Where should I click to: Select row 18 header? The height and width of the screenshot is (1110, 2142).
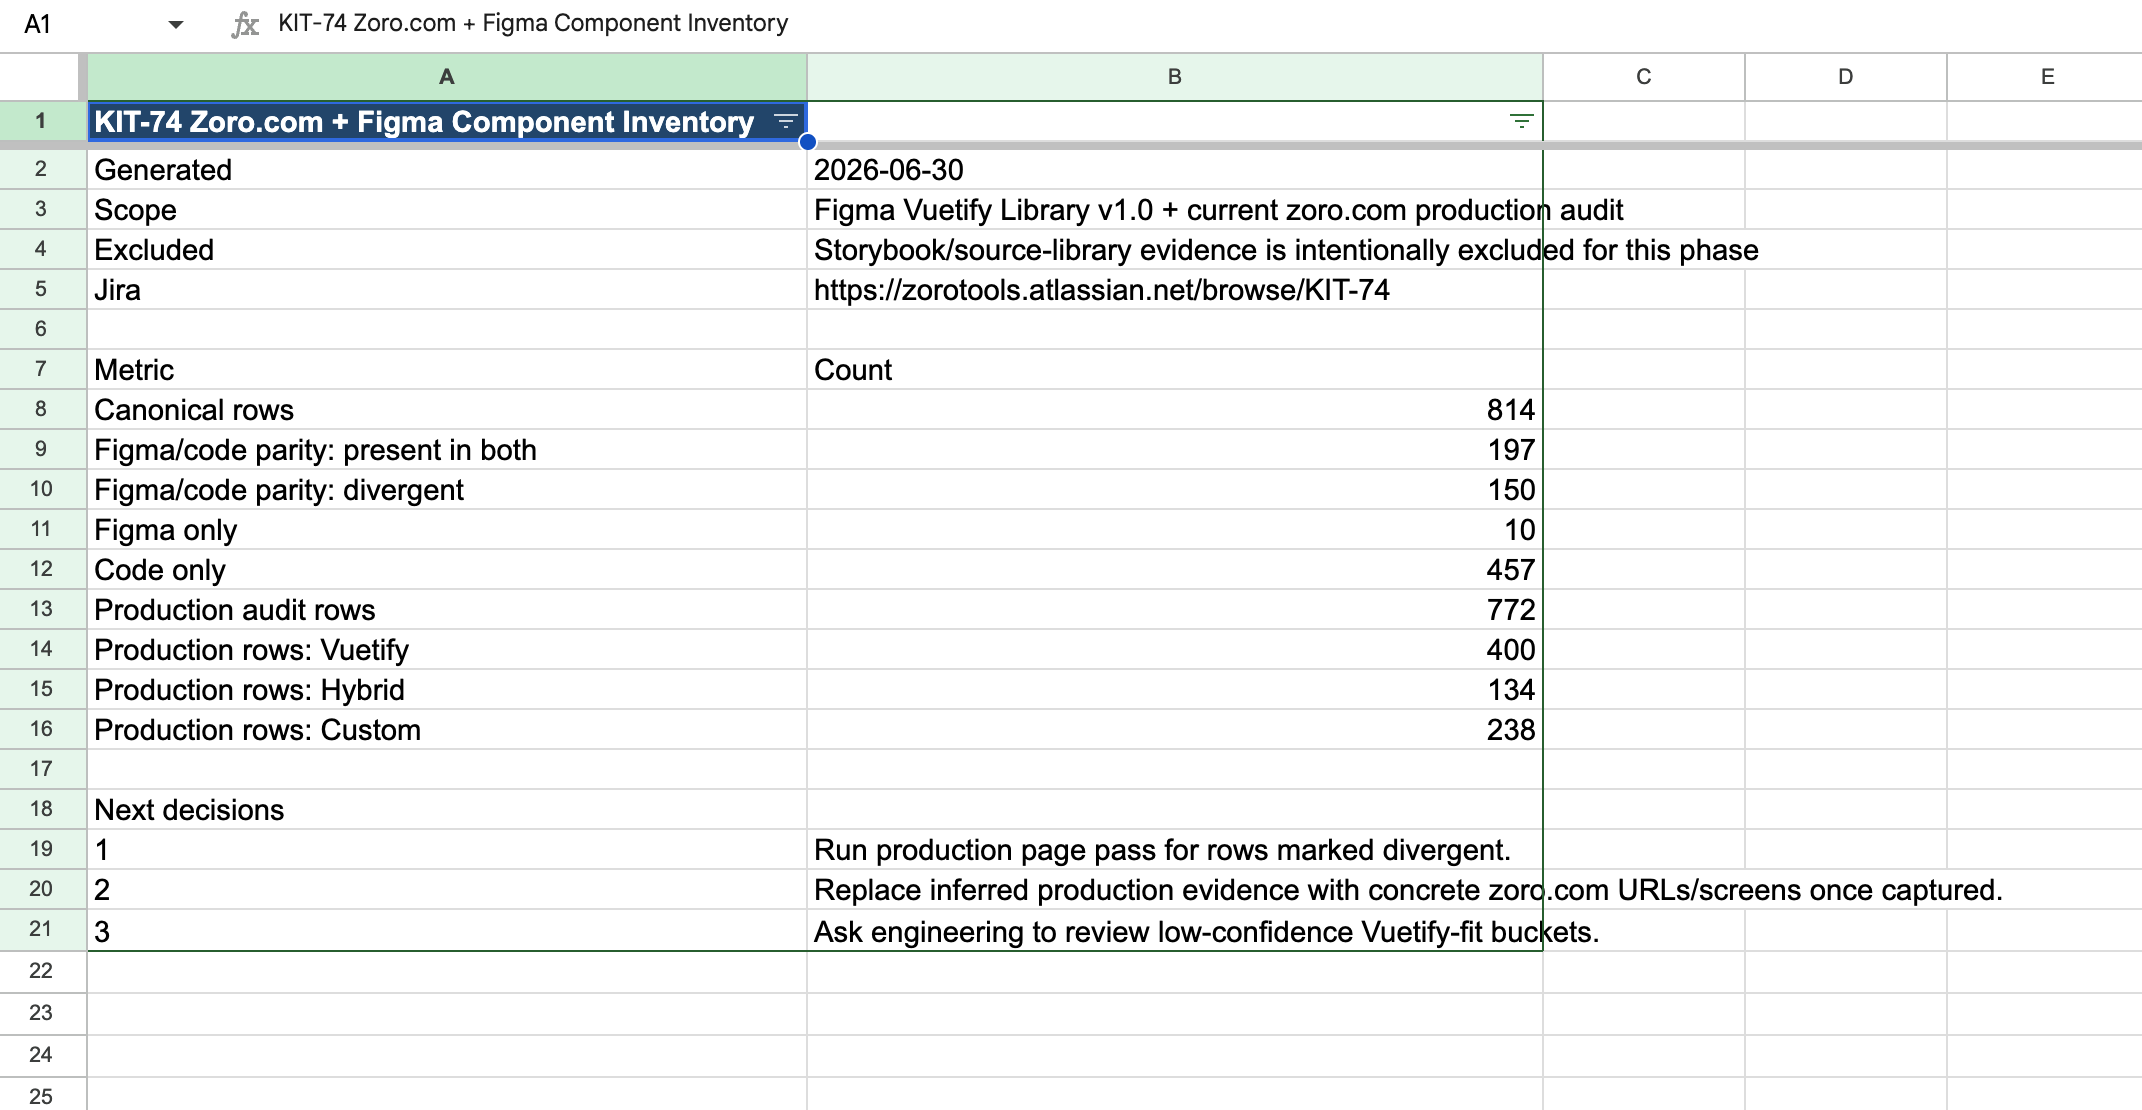click(40, 809)
